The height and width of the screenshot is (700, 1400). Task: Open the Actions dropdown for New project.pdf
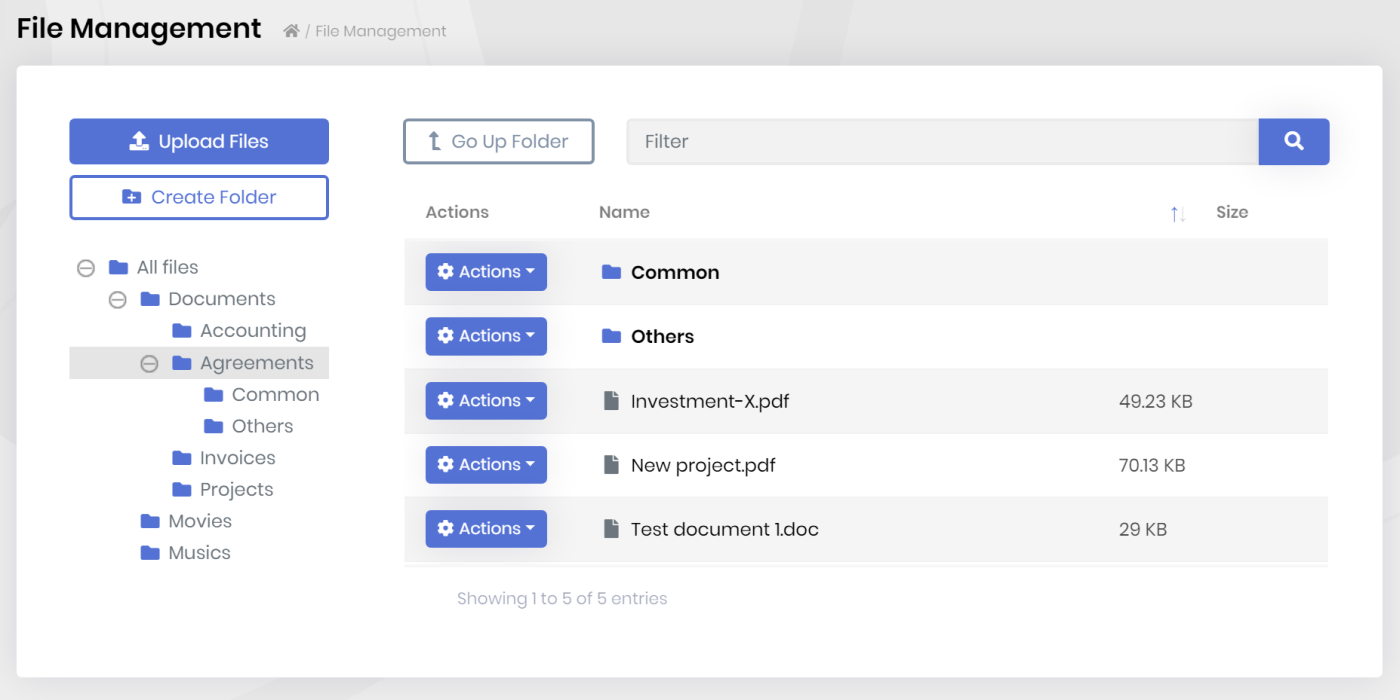point(486,464)
